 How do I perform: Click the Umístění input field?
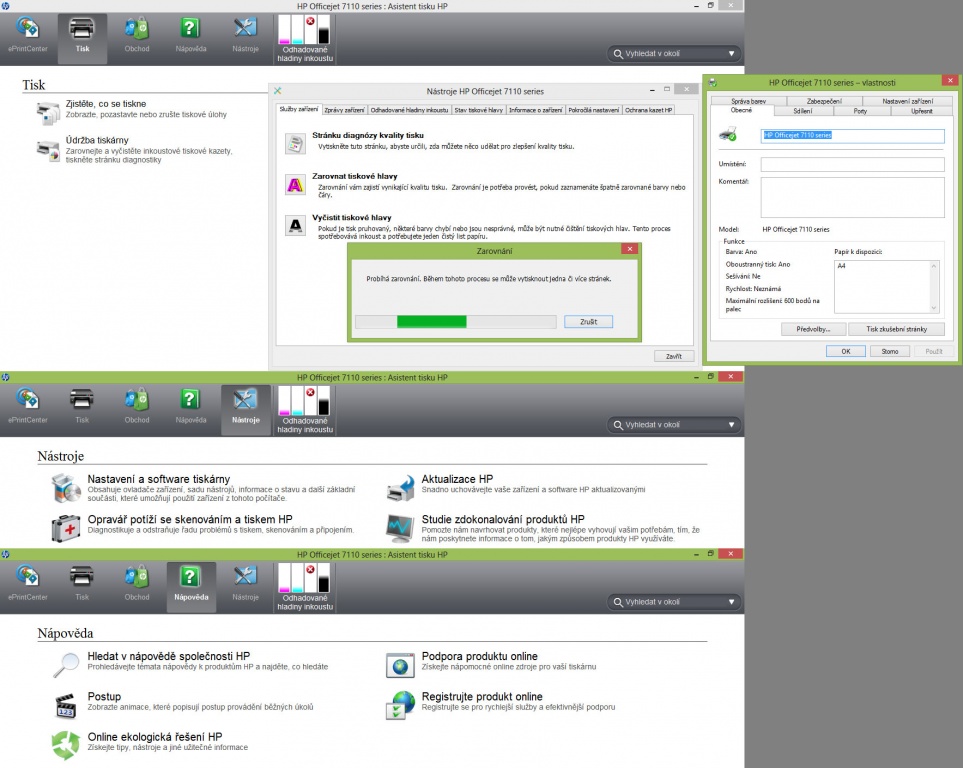852,164
